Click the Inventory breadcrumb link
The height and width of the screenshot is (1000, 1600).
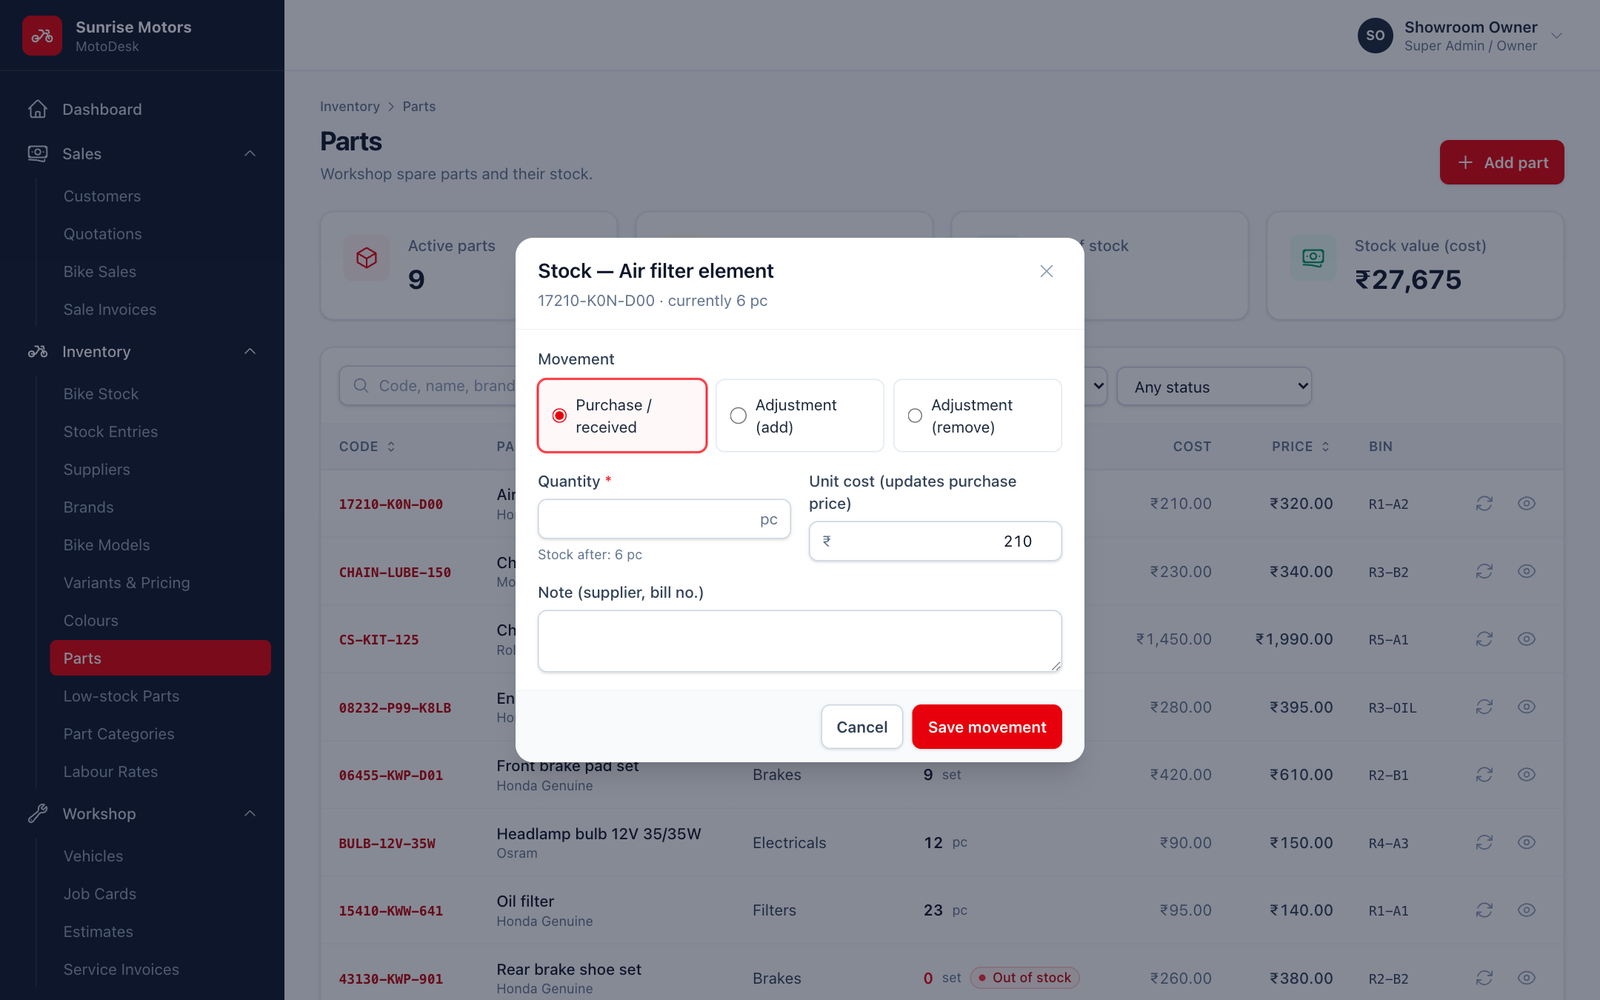(350, 107)
